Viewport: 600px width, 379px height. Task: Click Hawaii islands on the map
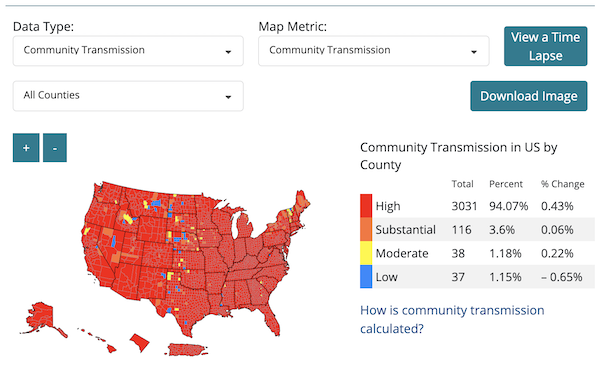click(99, 340)
